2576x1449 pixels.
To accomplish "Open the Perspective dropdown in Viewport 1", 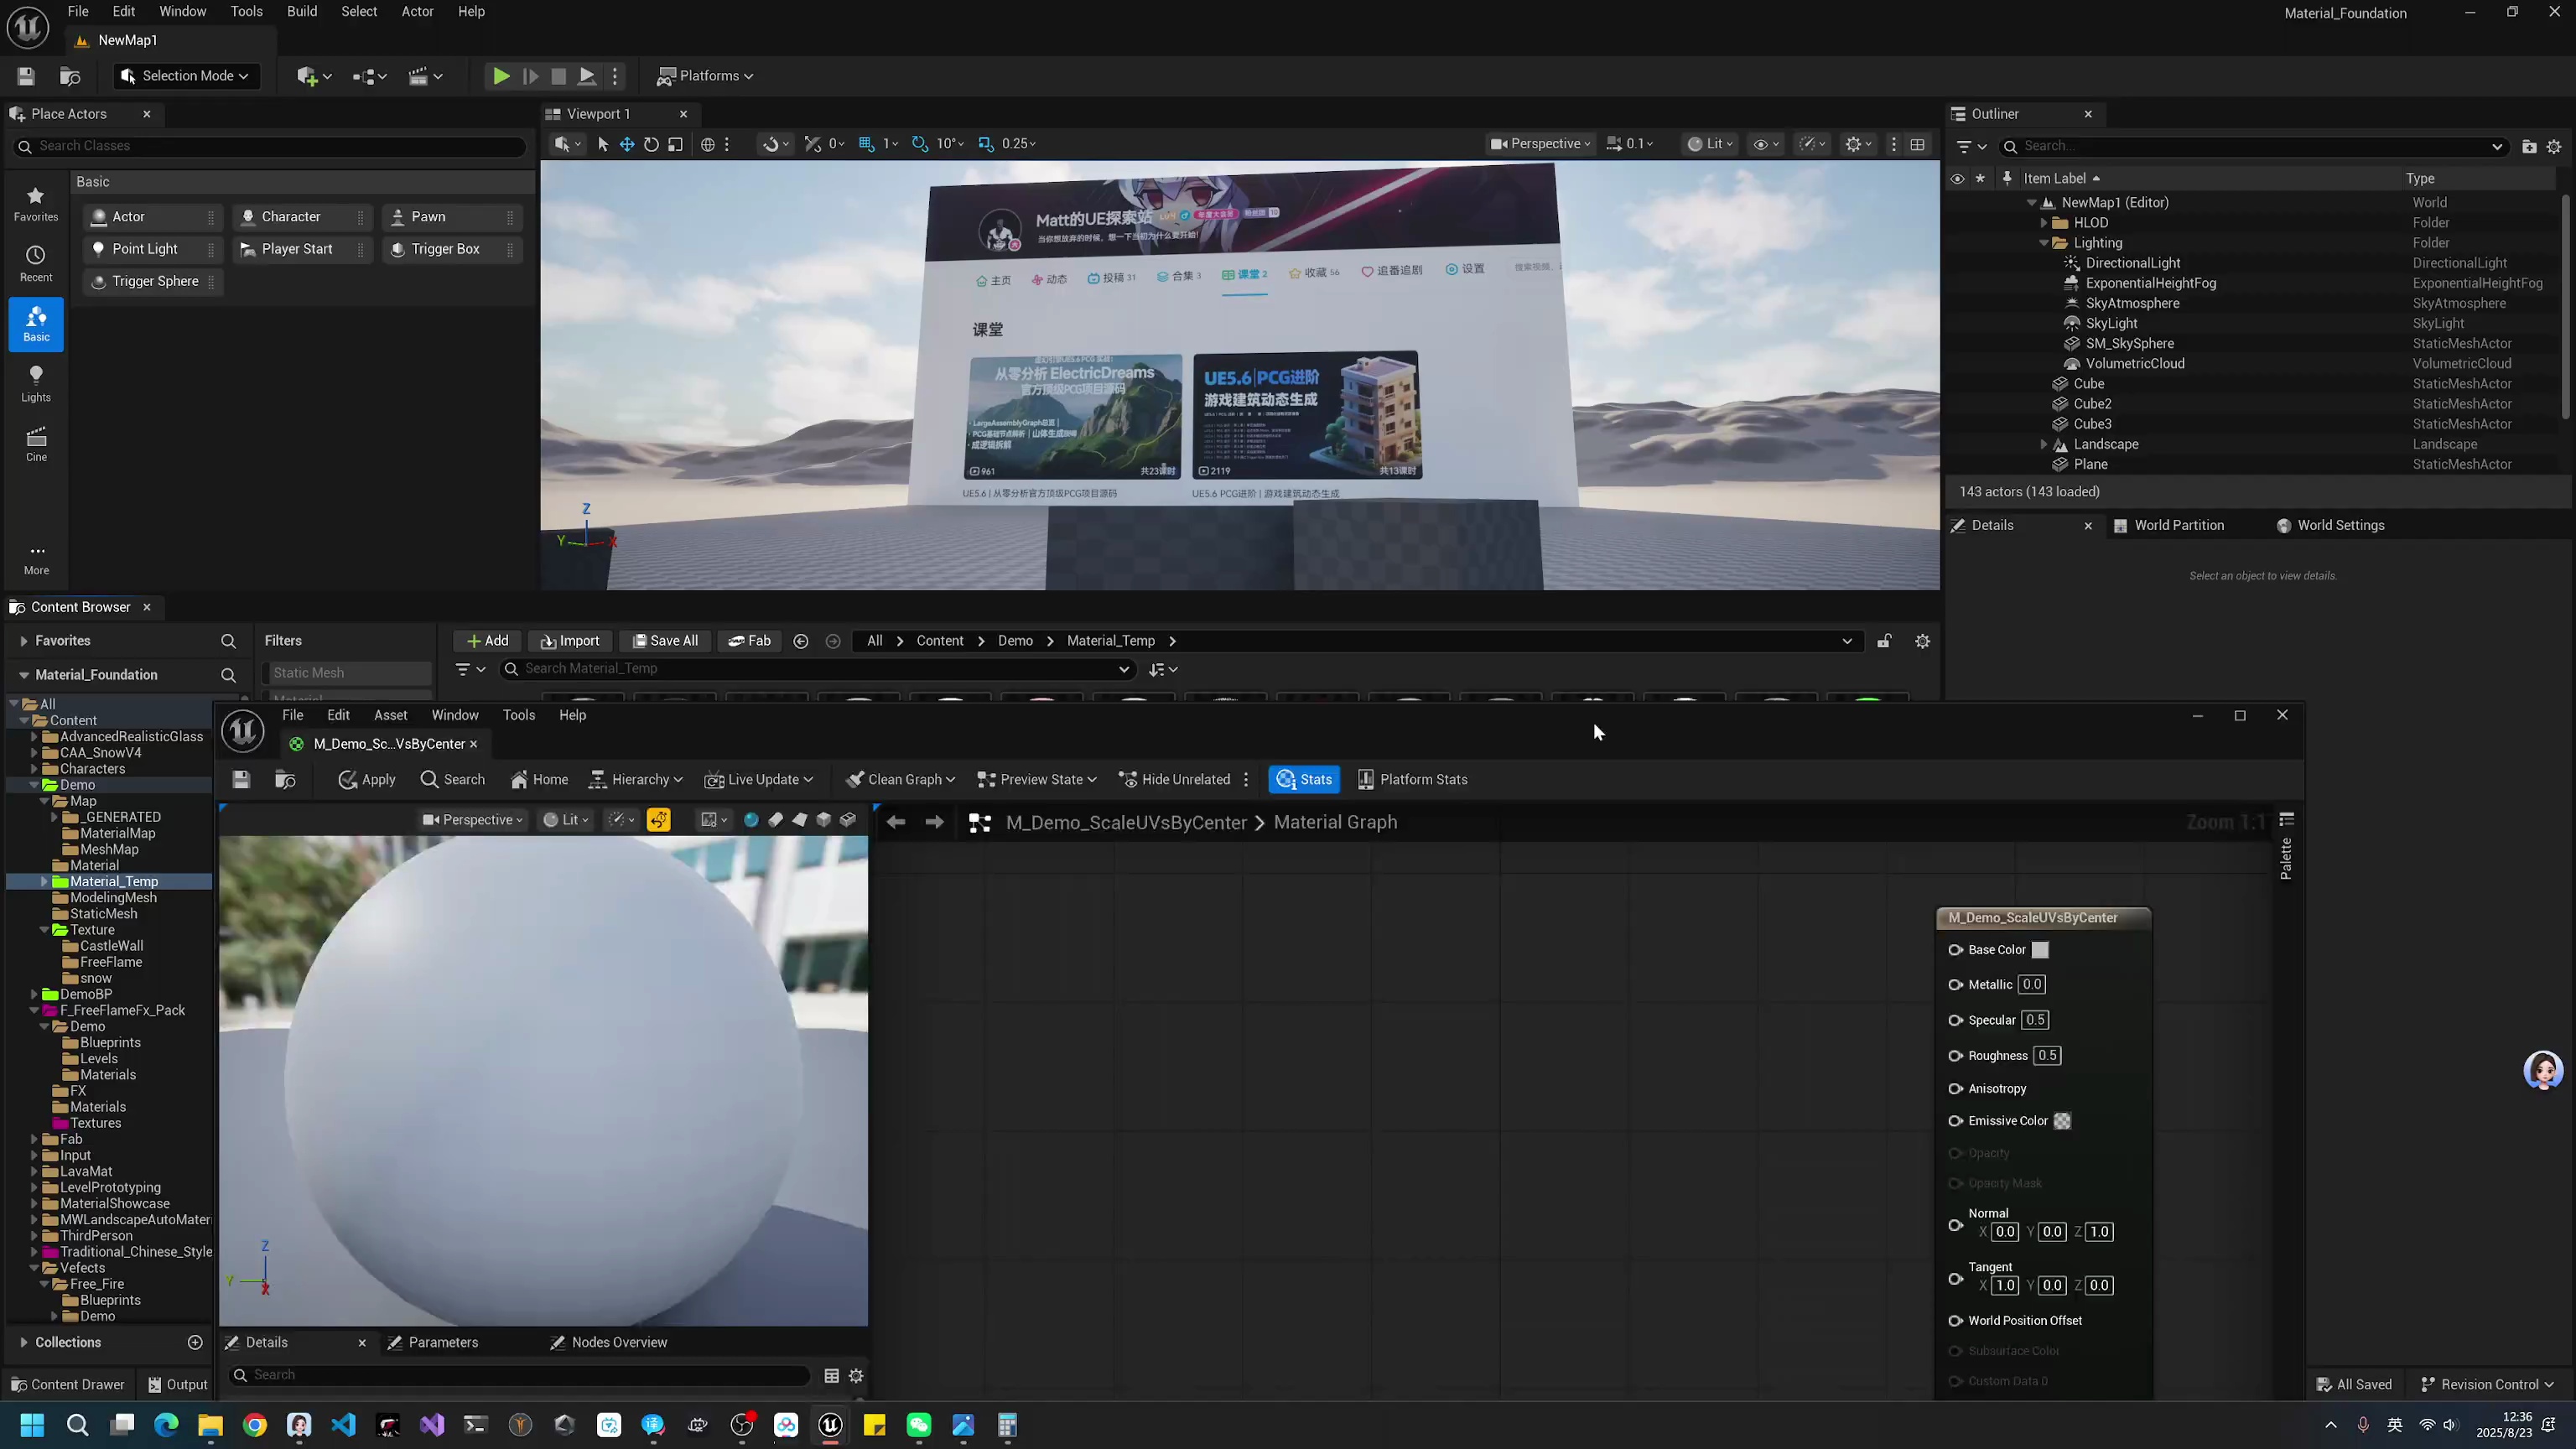I will coord(1540,144).
